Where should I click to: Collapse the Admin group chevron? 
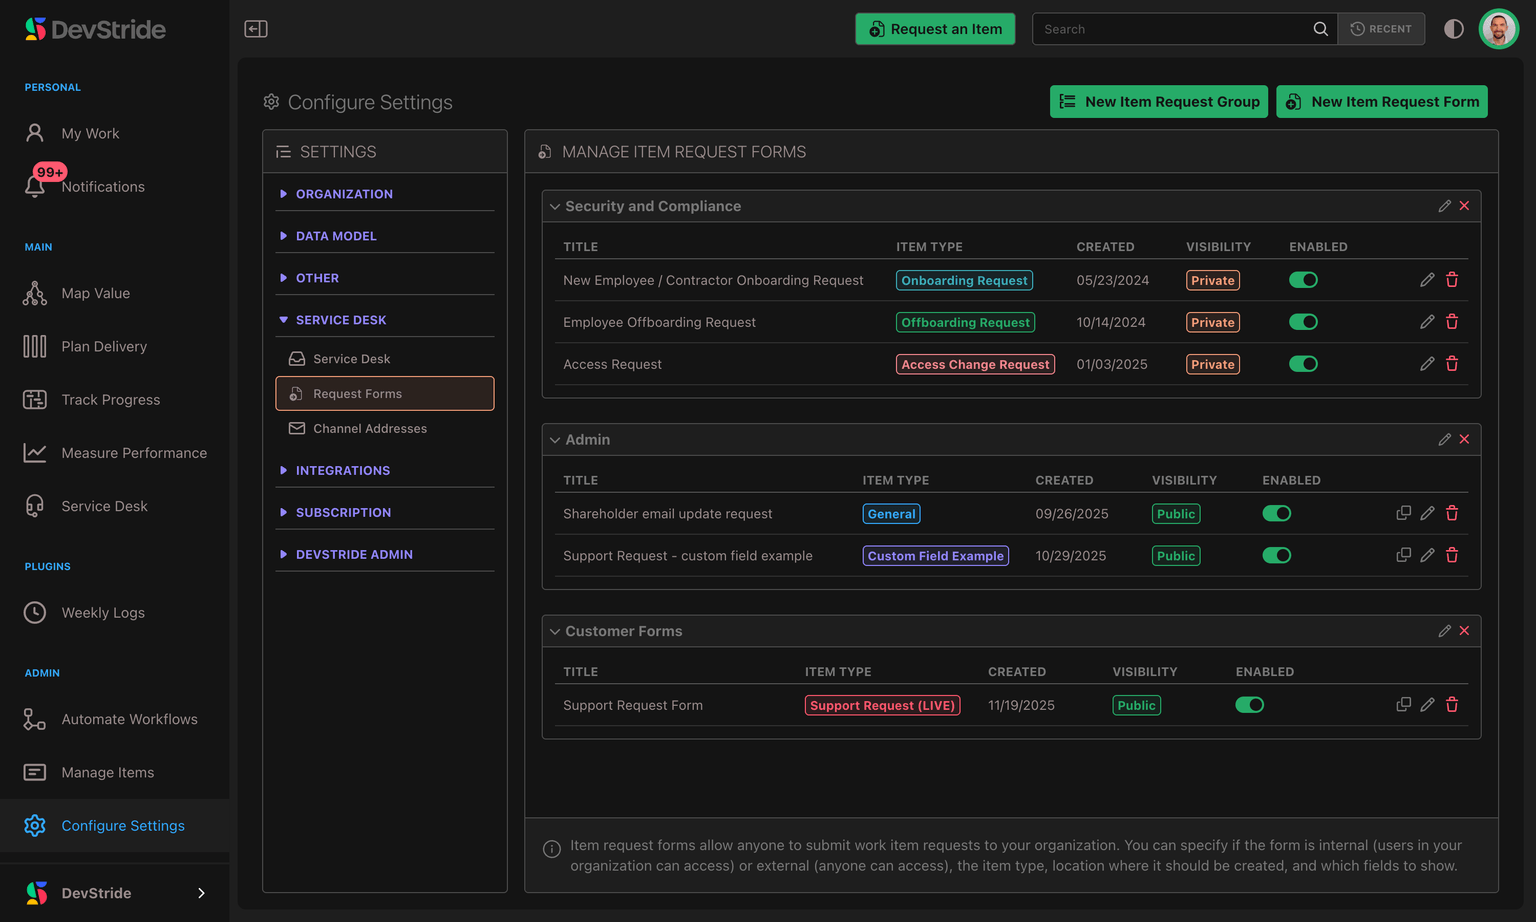pyautogui.click(x=555, y=440)
